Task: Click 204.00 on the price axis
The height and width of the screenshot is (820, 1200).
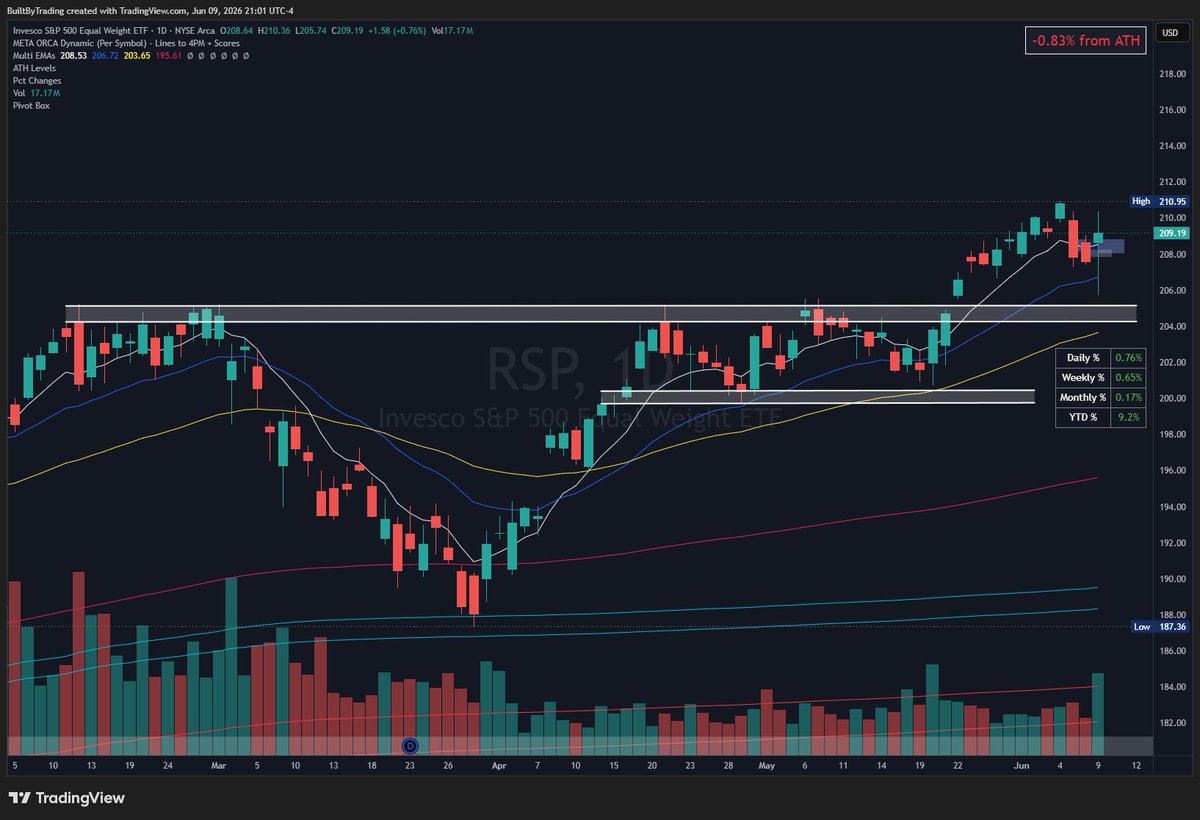Action: pos(1173,326)
